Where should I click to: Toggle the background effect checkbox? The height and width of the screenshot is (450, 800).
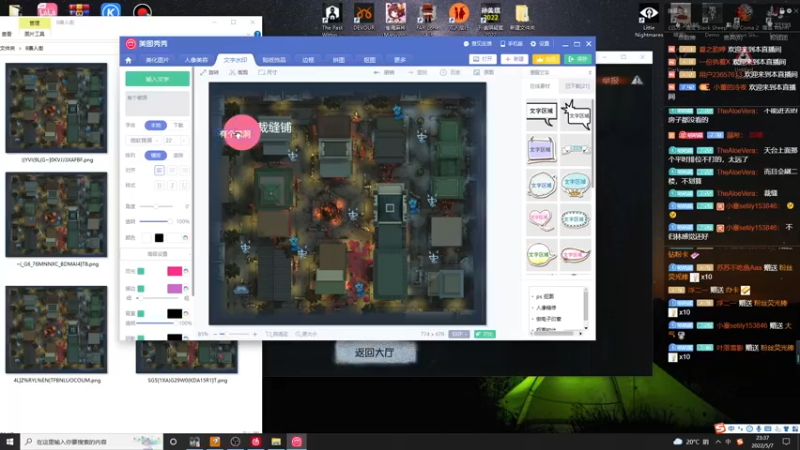(x=141, y=314)
